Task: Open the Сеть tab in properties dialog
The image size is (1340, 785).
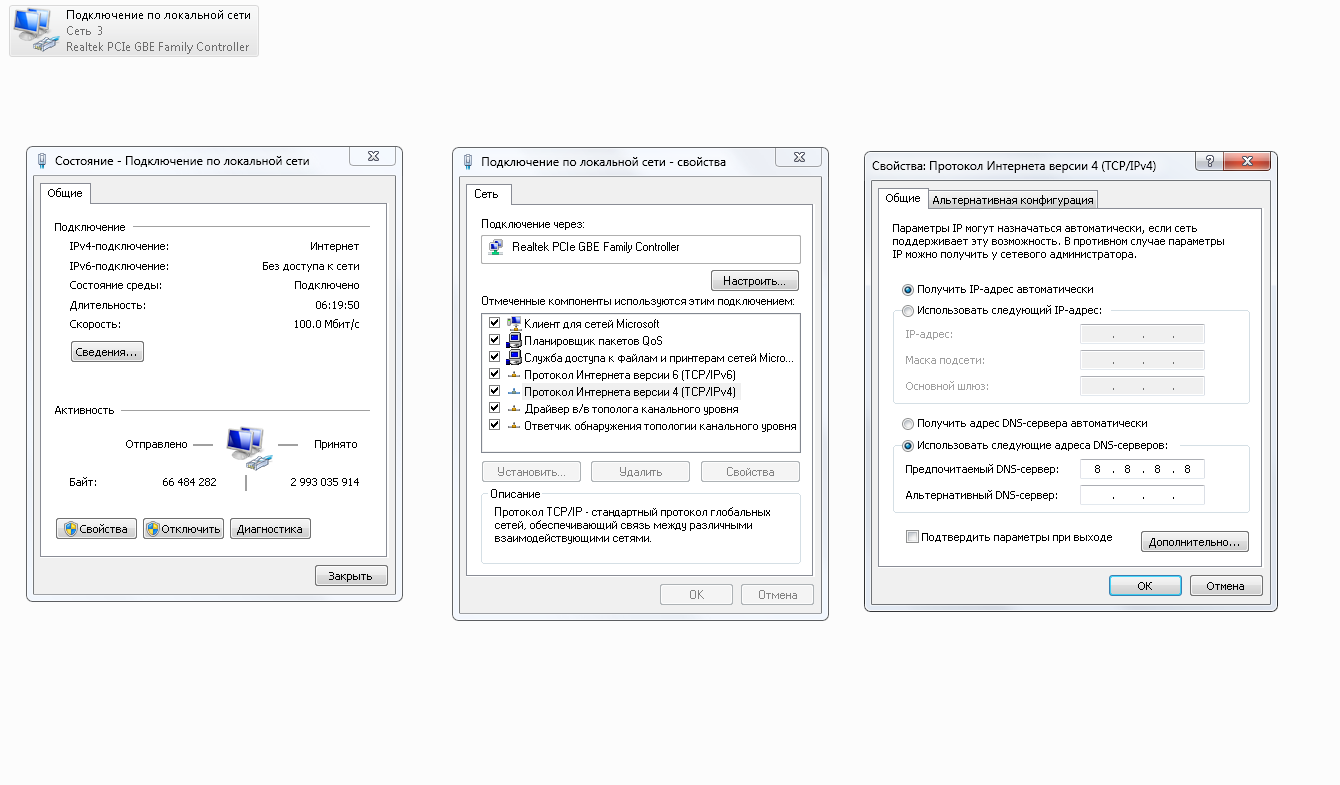Action: click(x=487, y=194)
